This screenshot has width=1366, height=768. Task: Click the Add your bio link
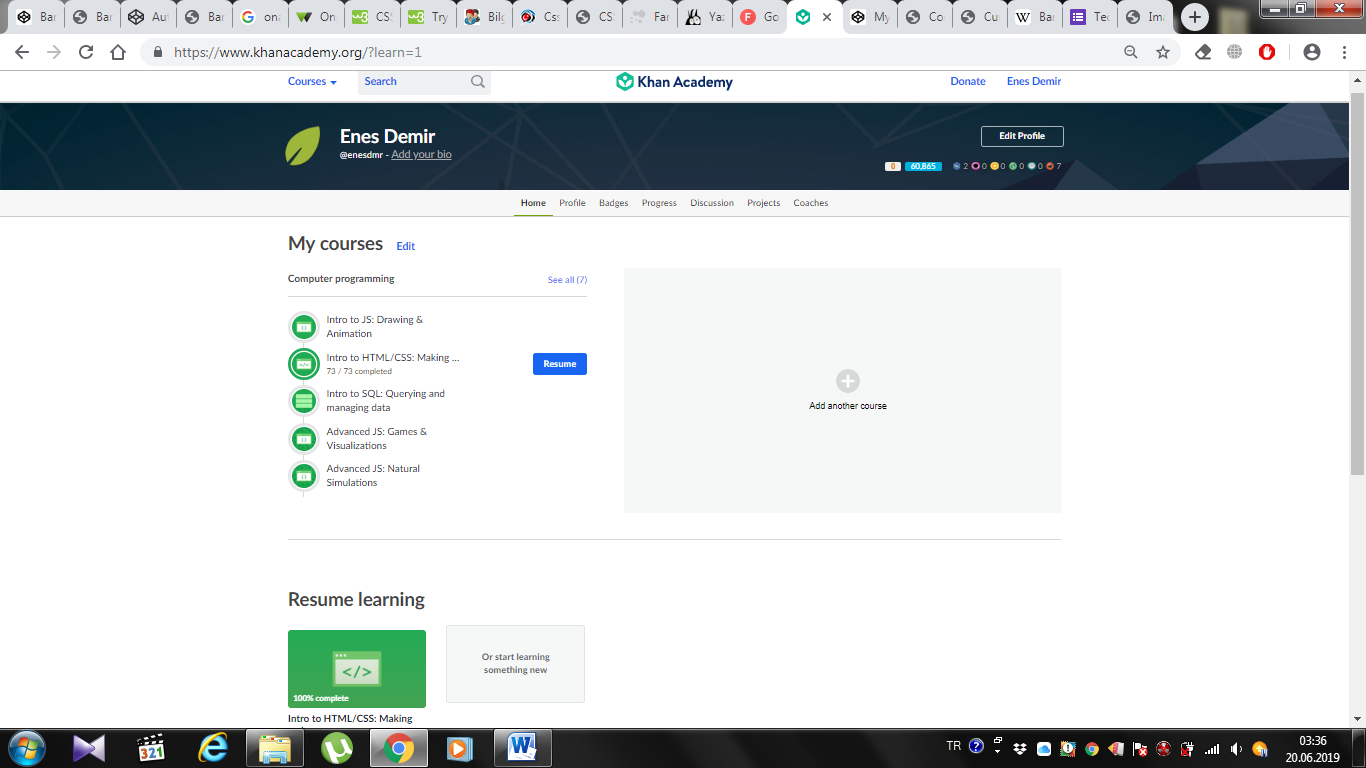tap(421, 155)
